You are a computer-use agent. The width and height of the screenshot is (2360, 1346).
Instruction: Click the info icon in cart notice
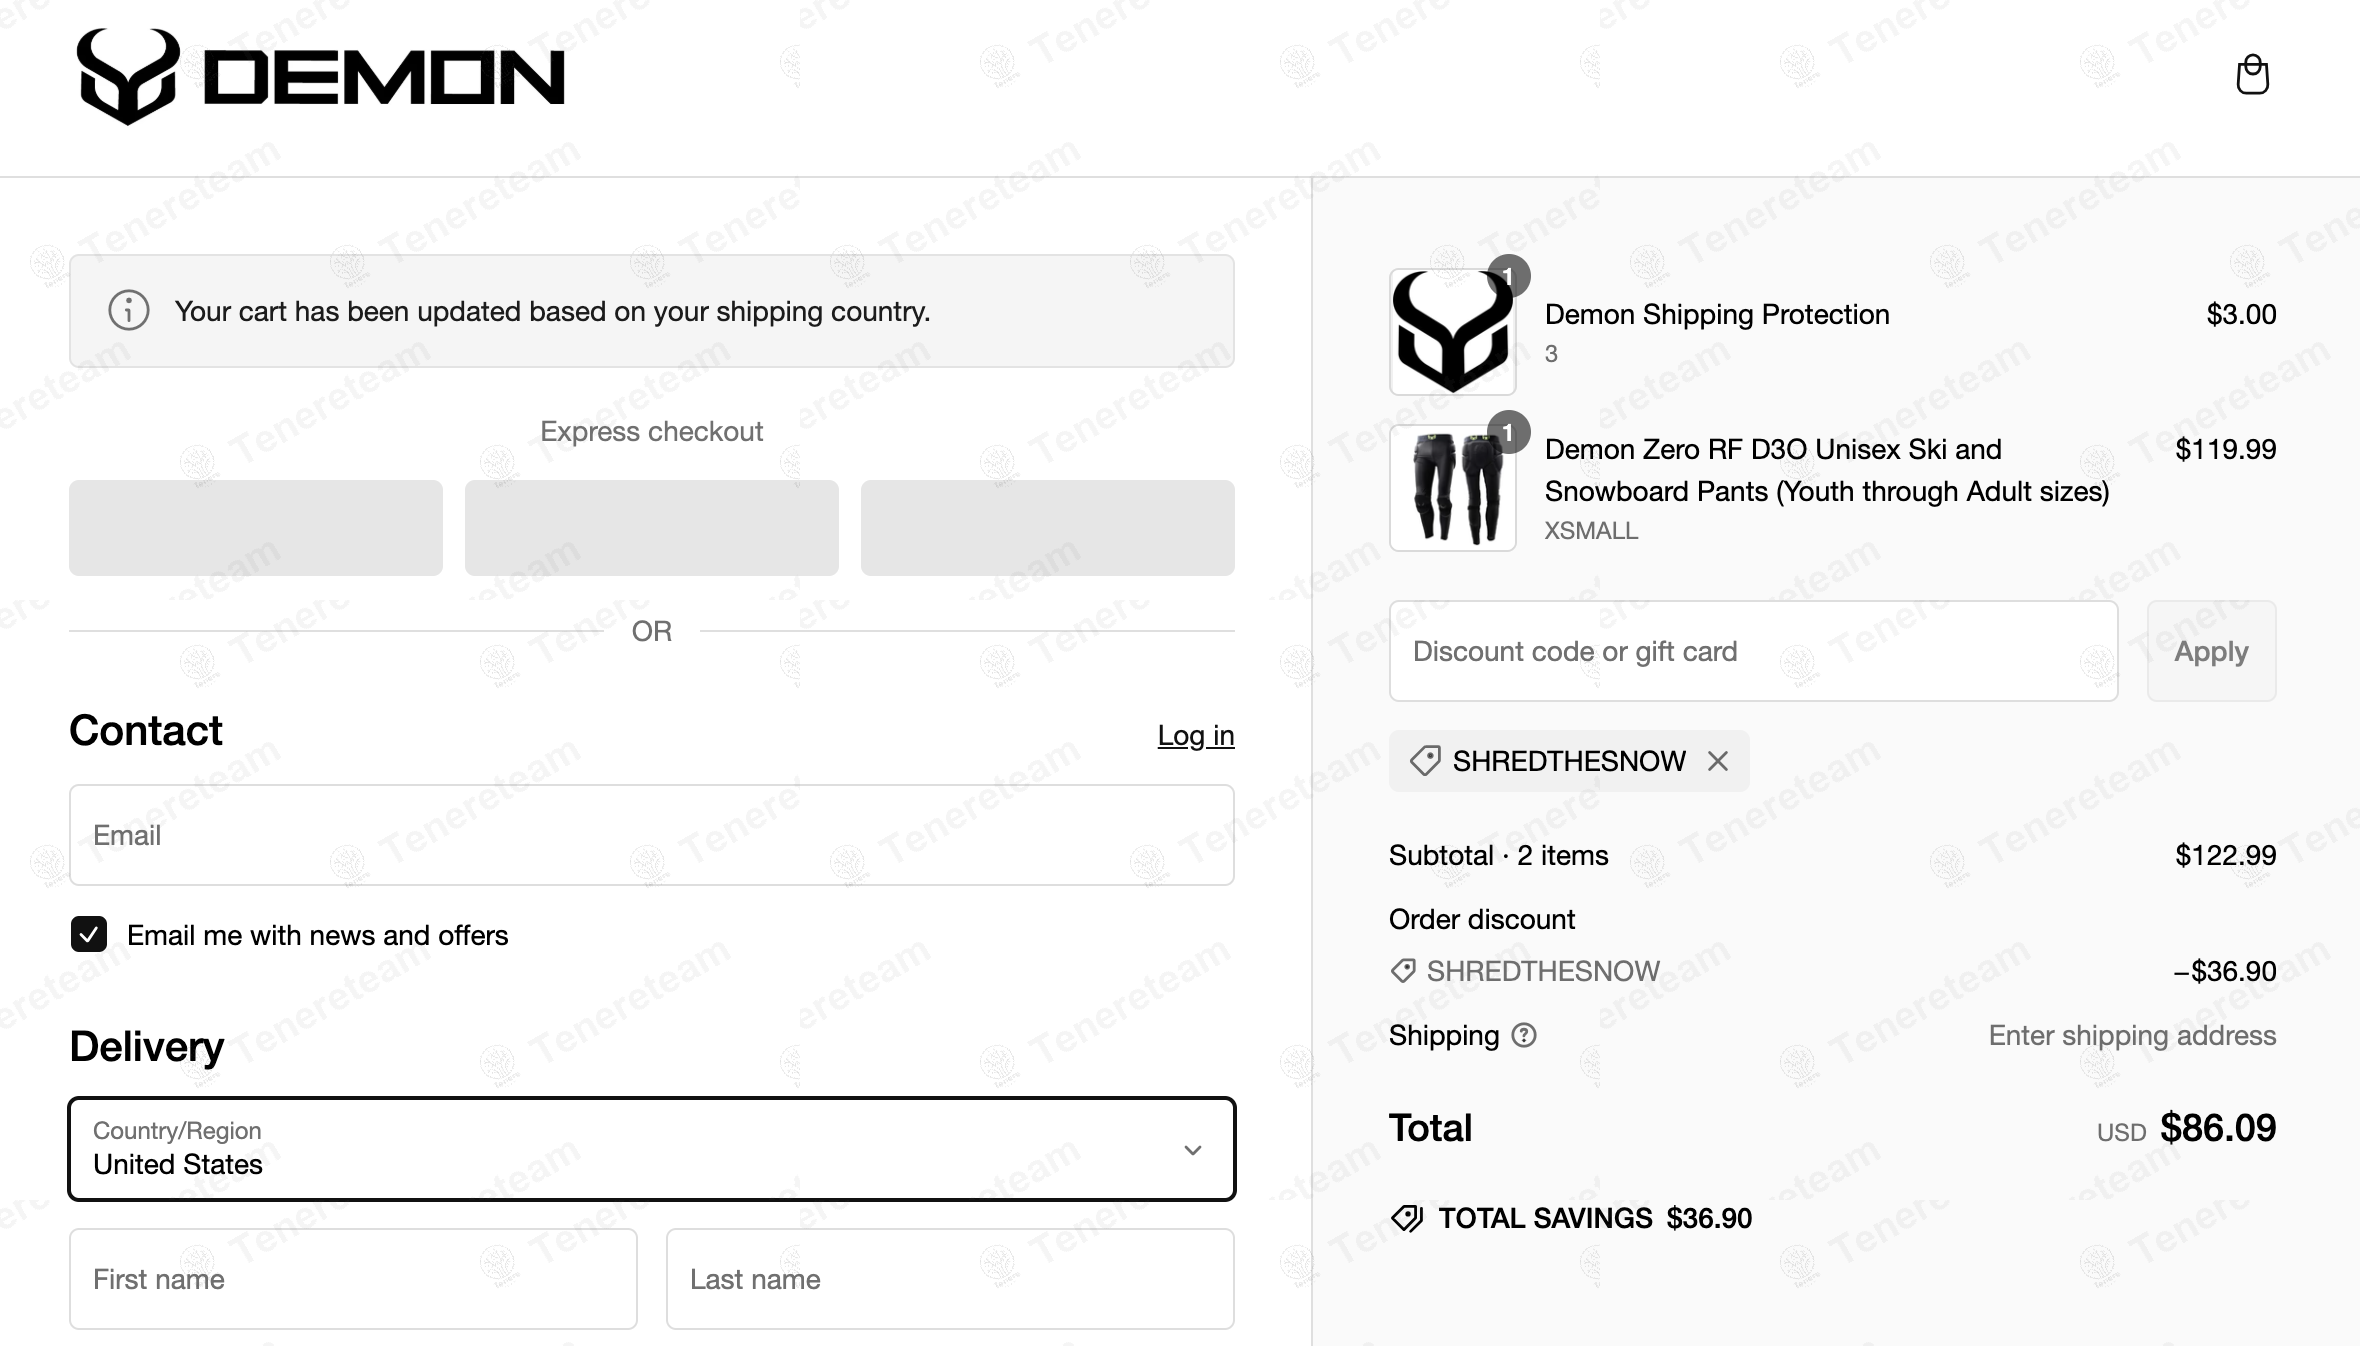[x=129, y=311]
